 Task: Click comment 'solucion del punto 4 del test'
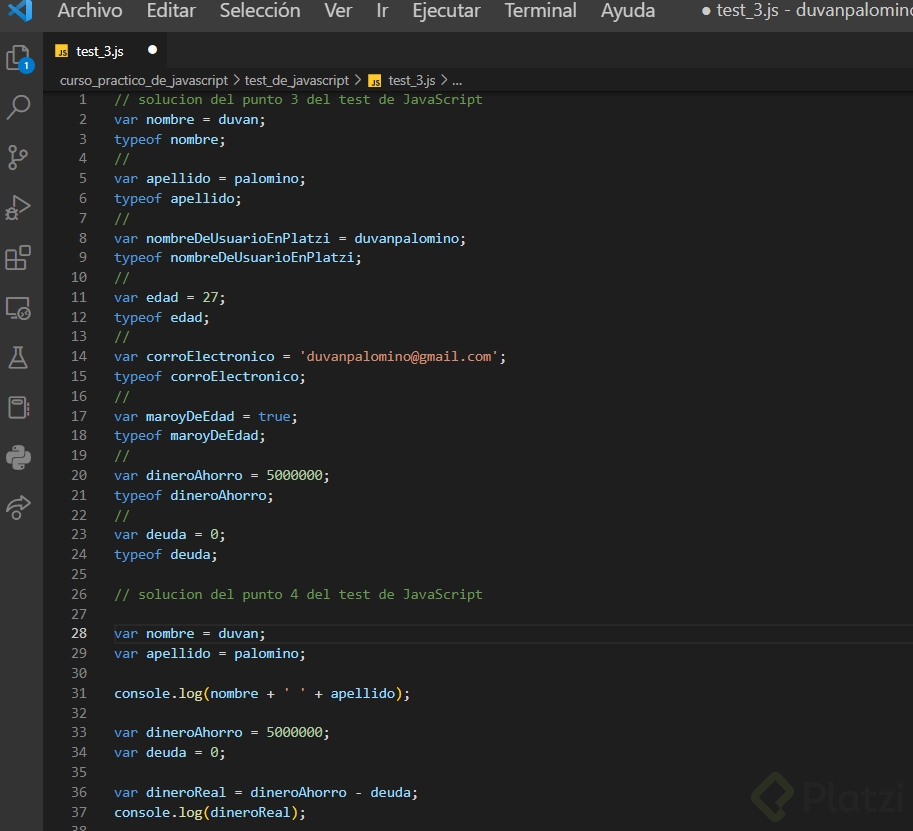[x=254, y=595]
